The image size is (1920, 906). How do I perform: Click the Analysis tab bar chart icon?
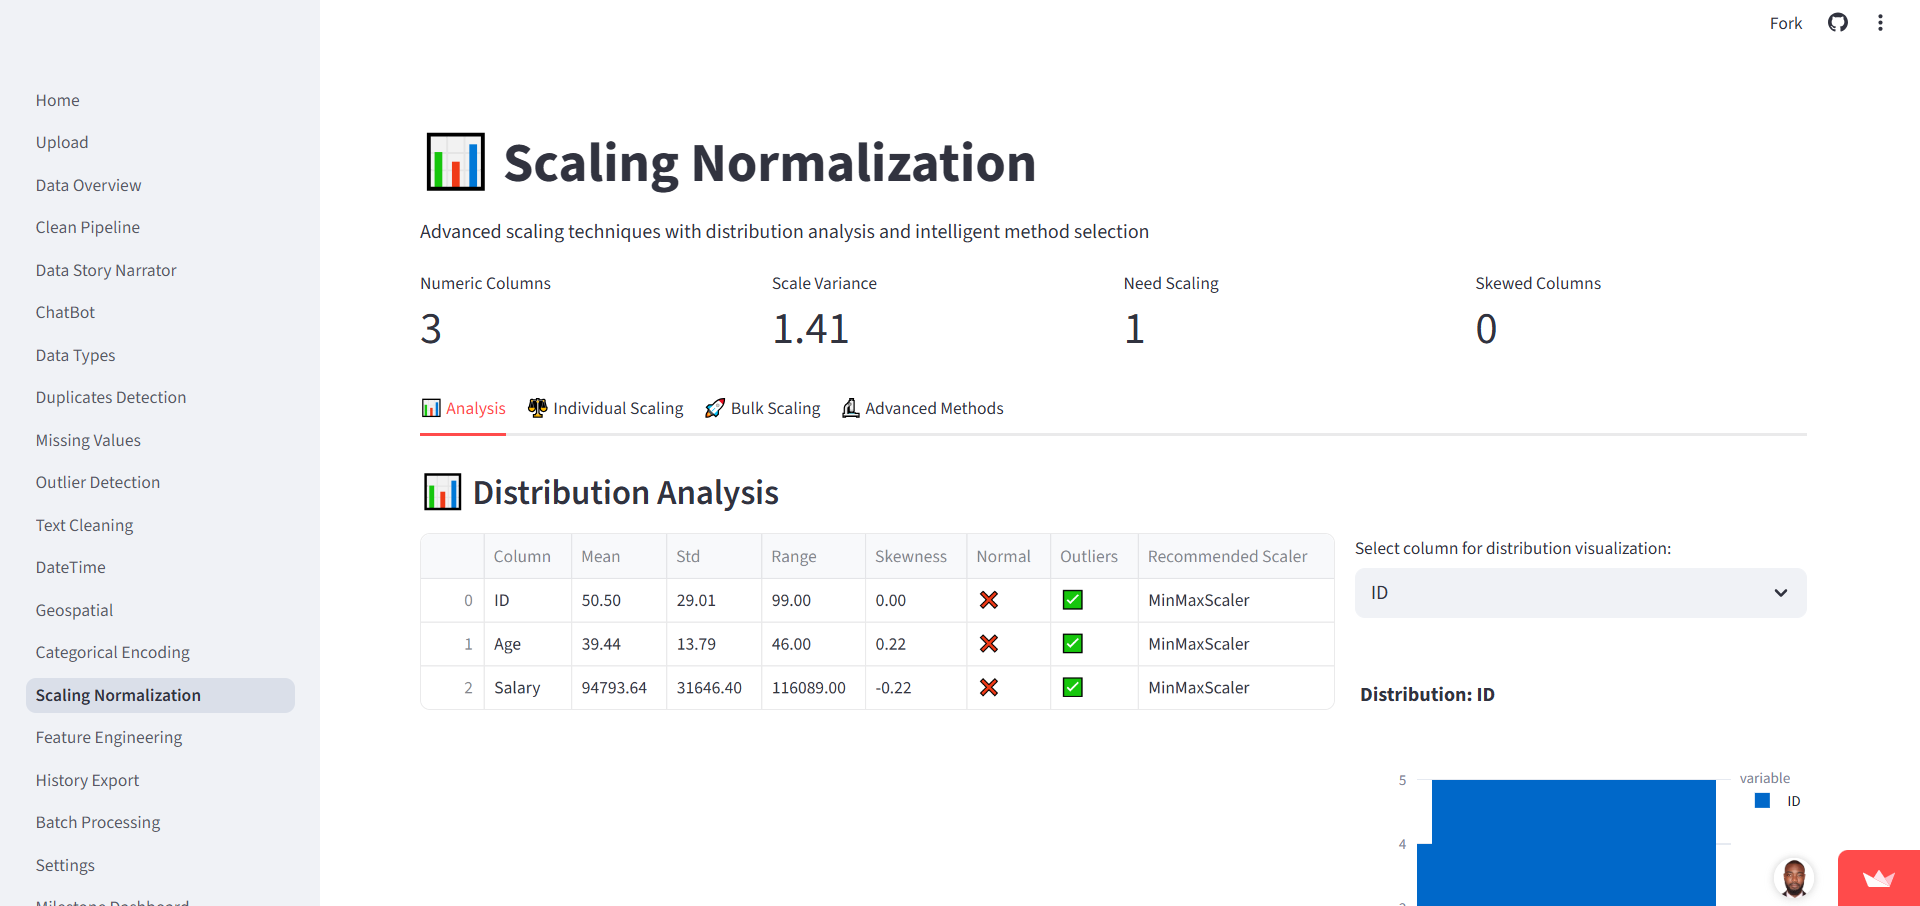[x=430, y=407]
